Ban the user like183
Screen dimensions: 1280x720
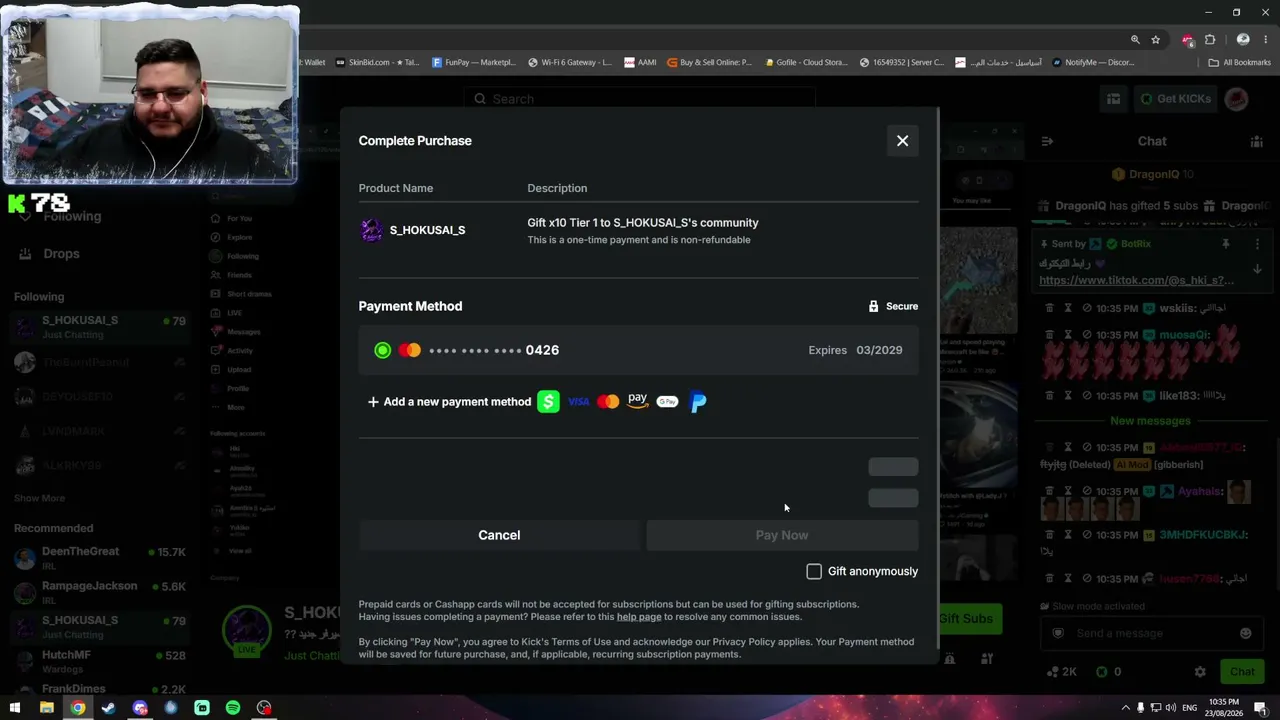[x=1087, y=395]
